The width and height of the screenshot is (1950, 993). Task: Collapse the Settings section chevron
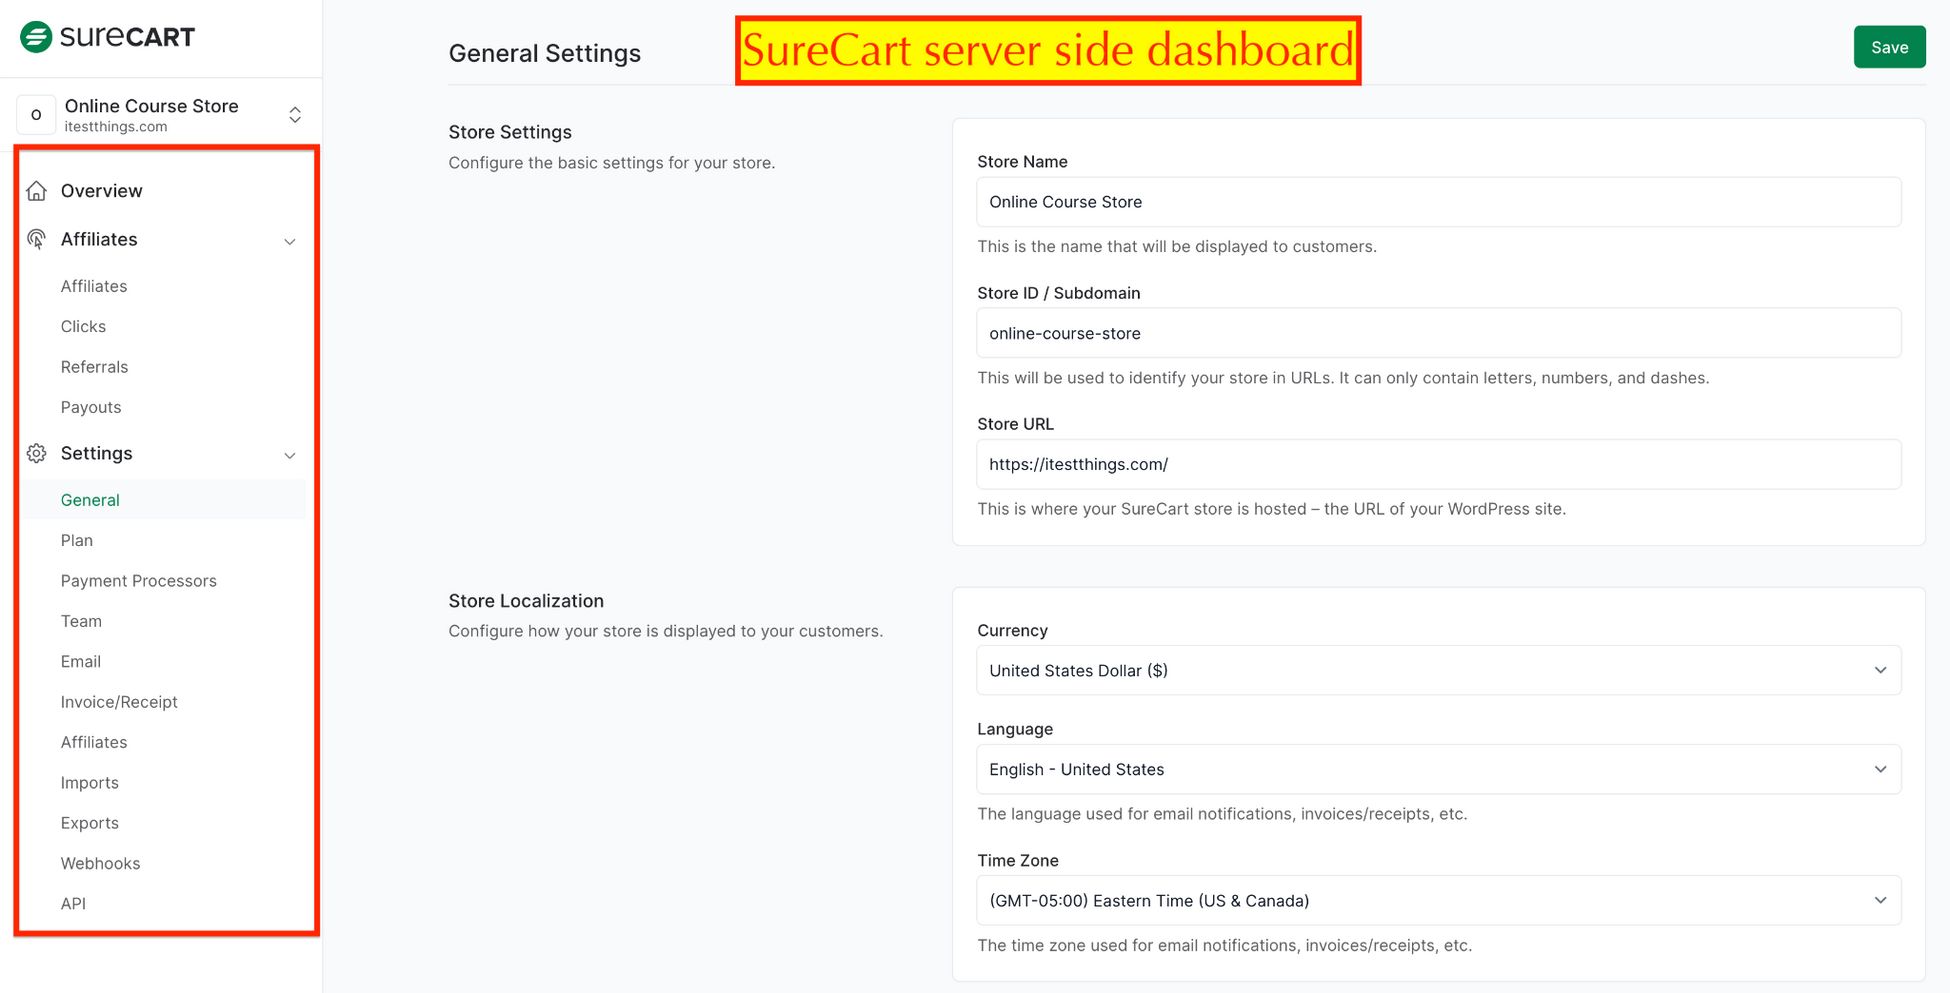click(x=290, y=455)
